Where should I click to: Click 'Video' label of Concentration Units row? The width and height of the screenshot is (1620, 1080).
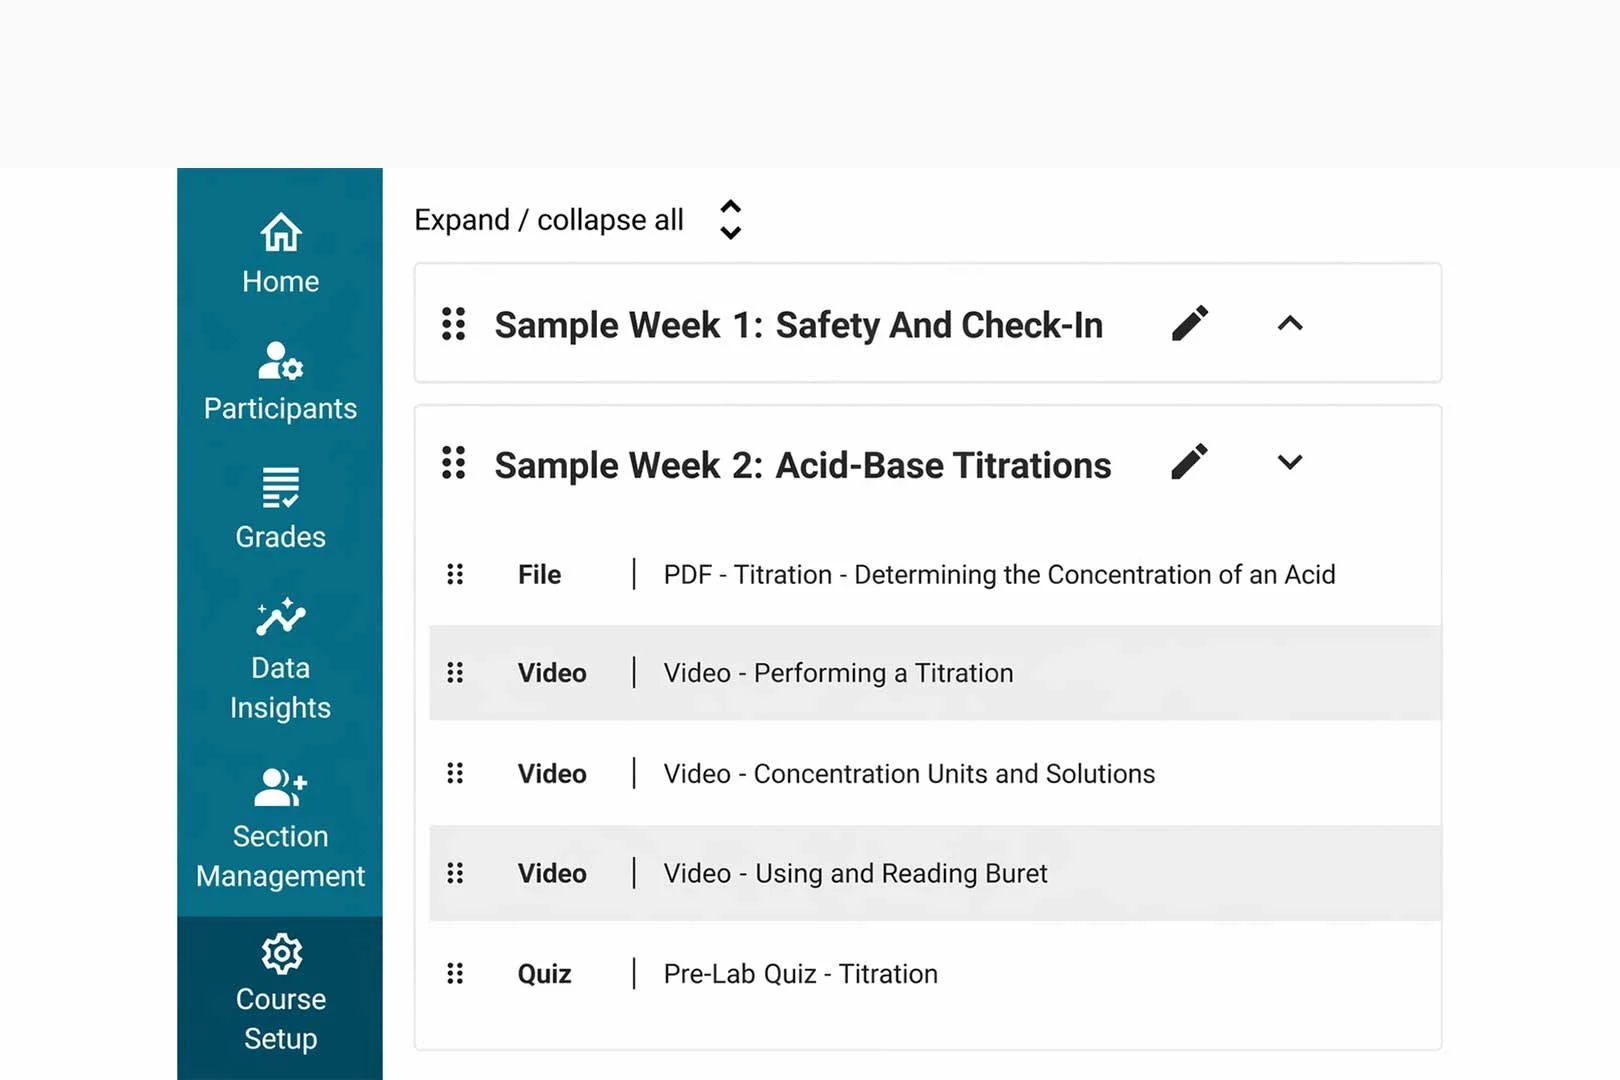click(x=552, y=774)
